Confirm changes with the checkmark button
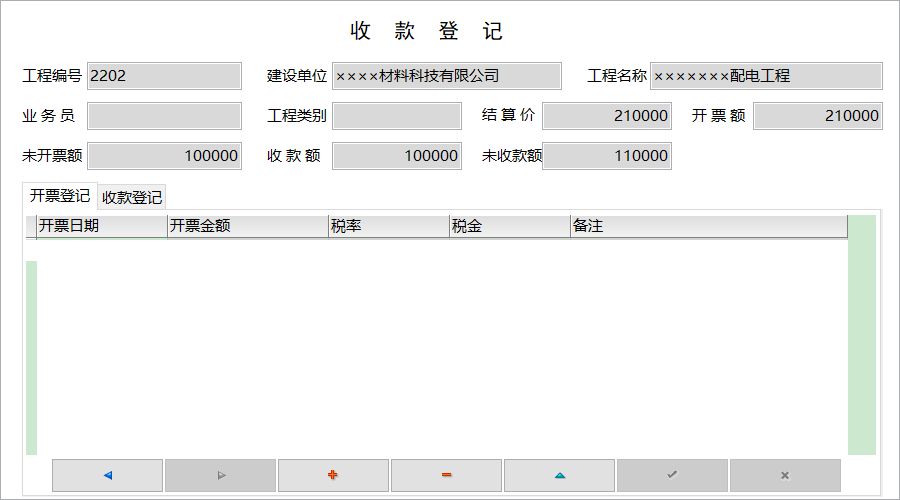 [673, 475]
